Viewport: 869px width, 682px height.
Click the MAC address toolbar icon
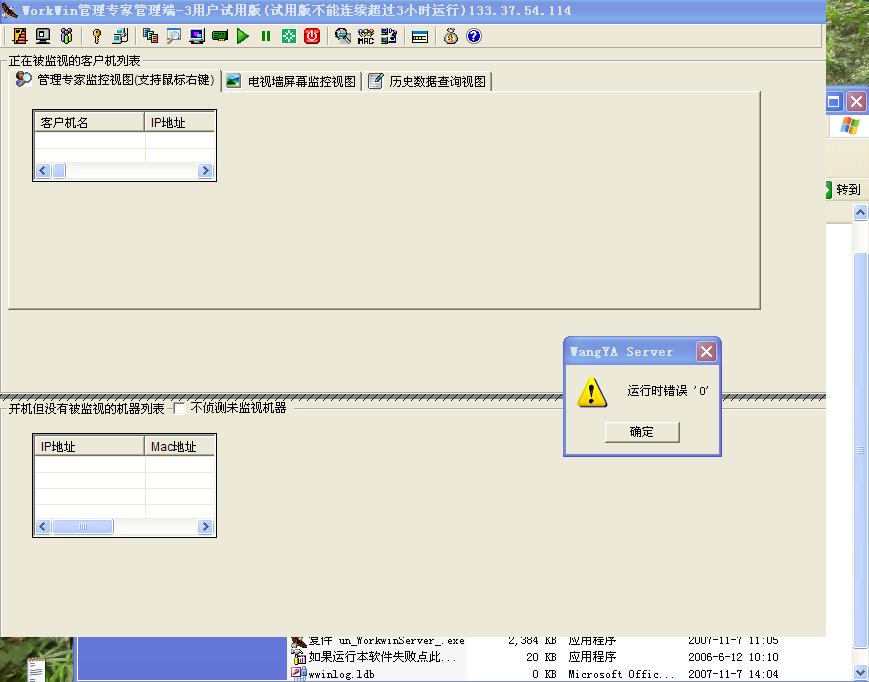coord(366,37)
